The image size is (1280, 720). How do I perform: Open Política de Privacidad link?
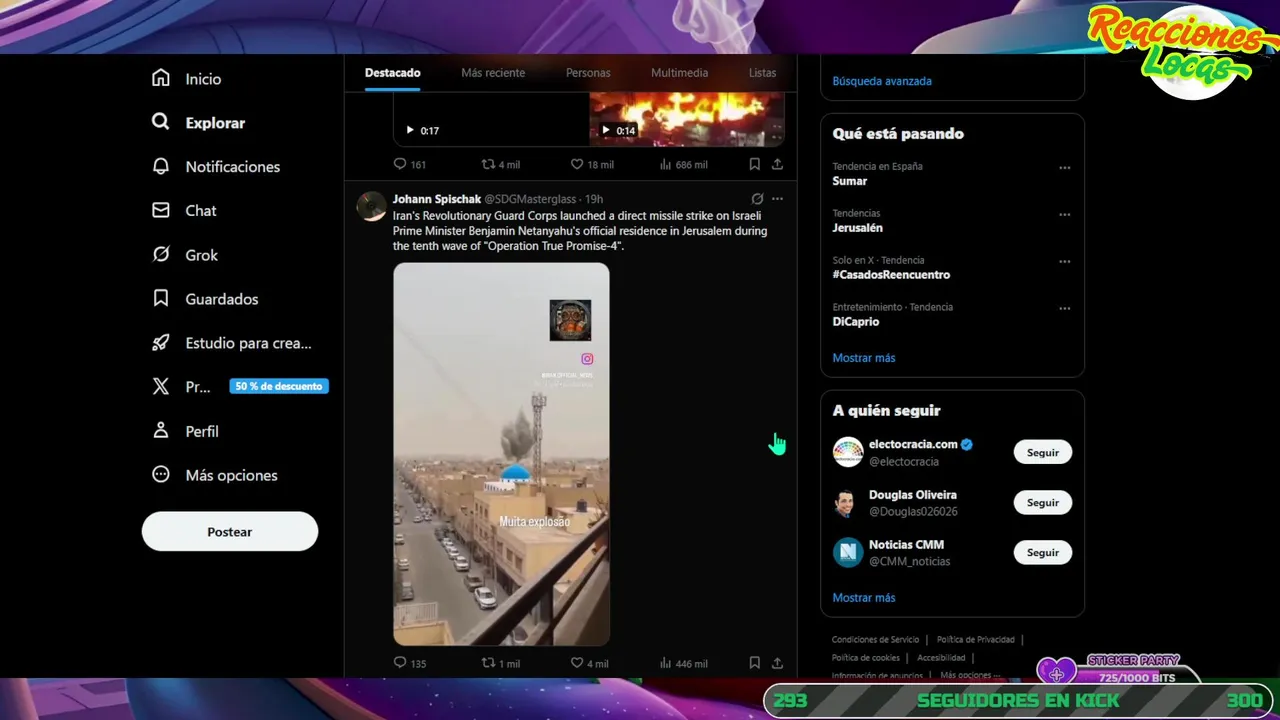pyautogui.click(x=976, y=640)
